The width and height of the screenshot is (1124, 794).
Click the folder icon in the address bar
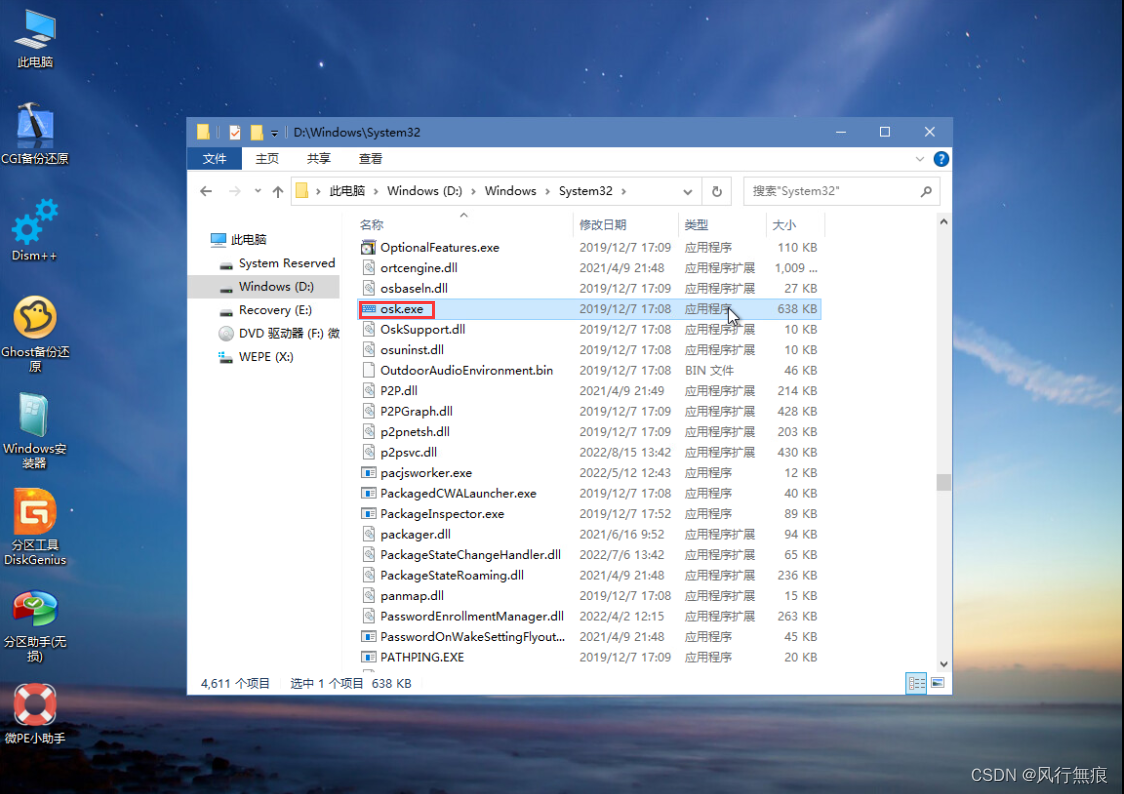[x=302, y=191]
